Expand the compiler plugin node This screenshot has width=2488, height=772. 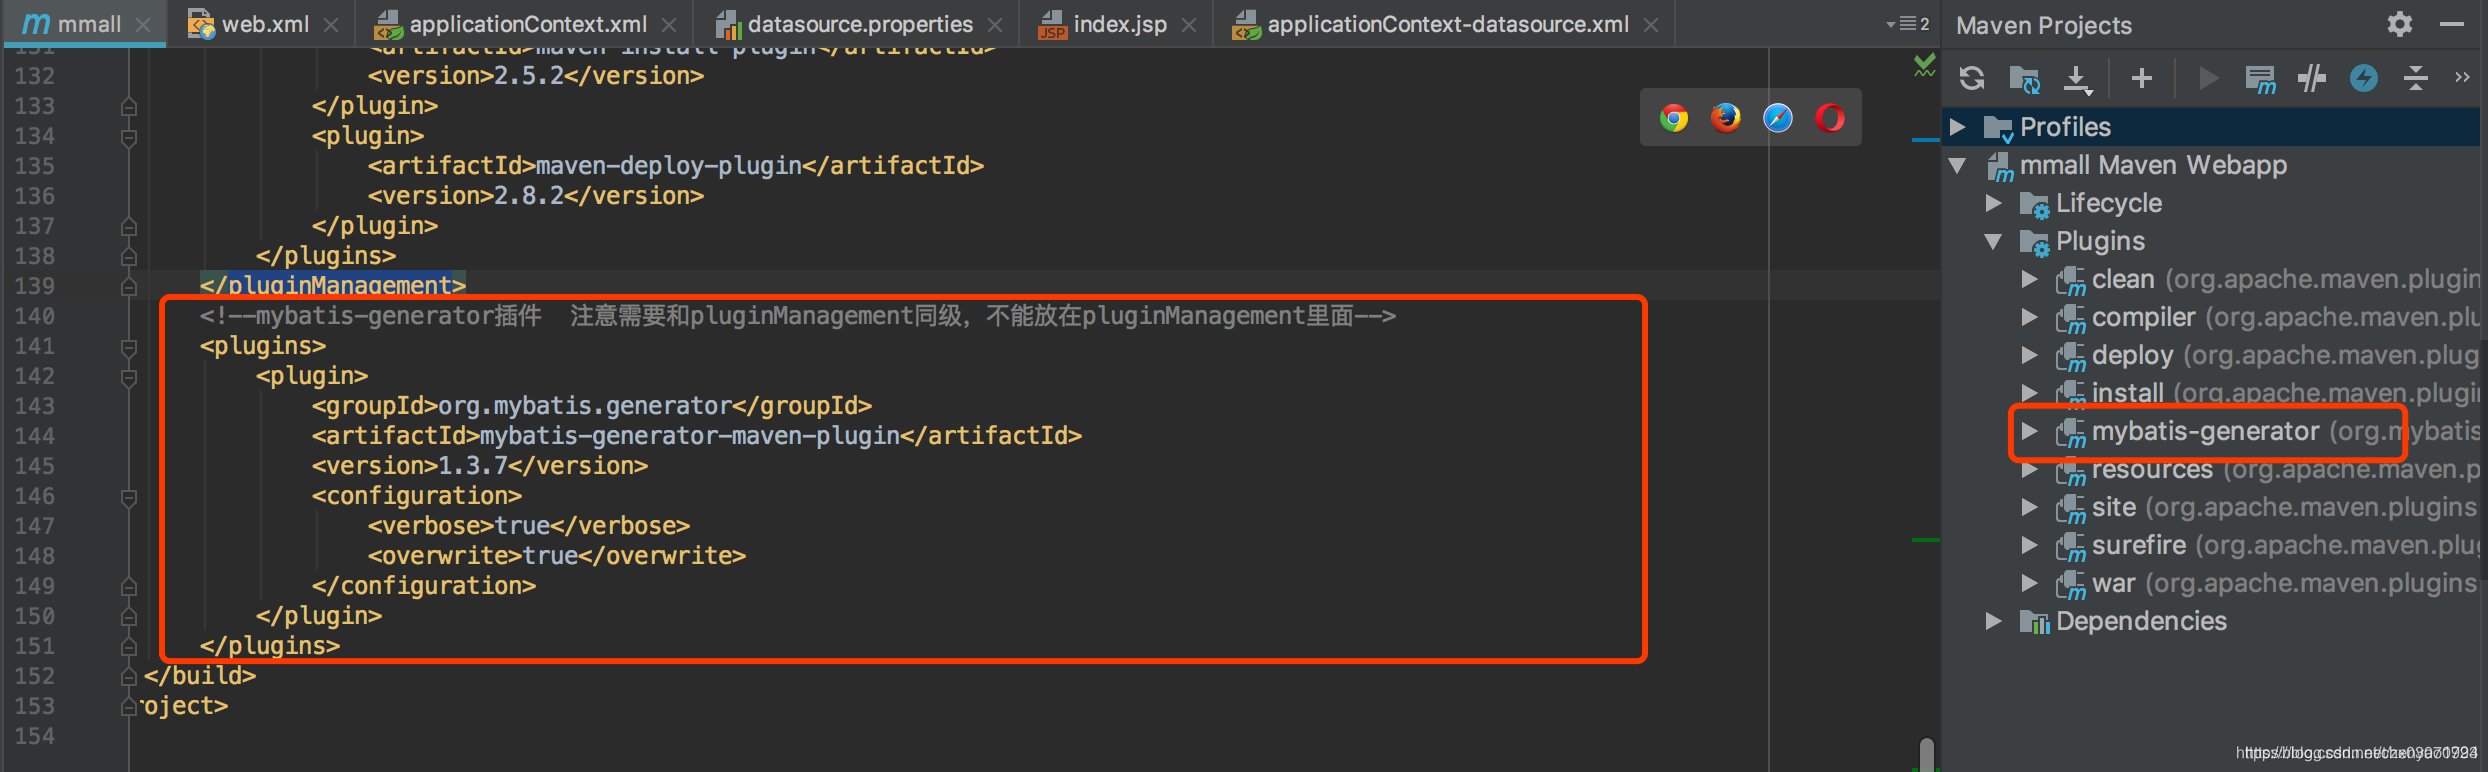(x=2030, y=317)
